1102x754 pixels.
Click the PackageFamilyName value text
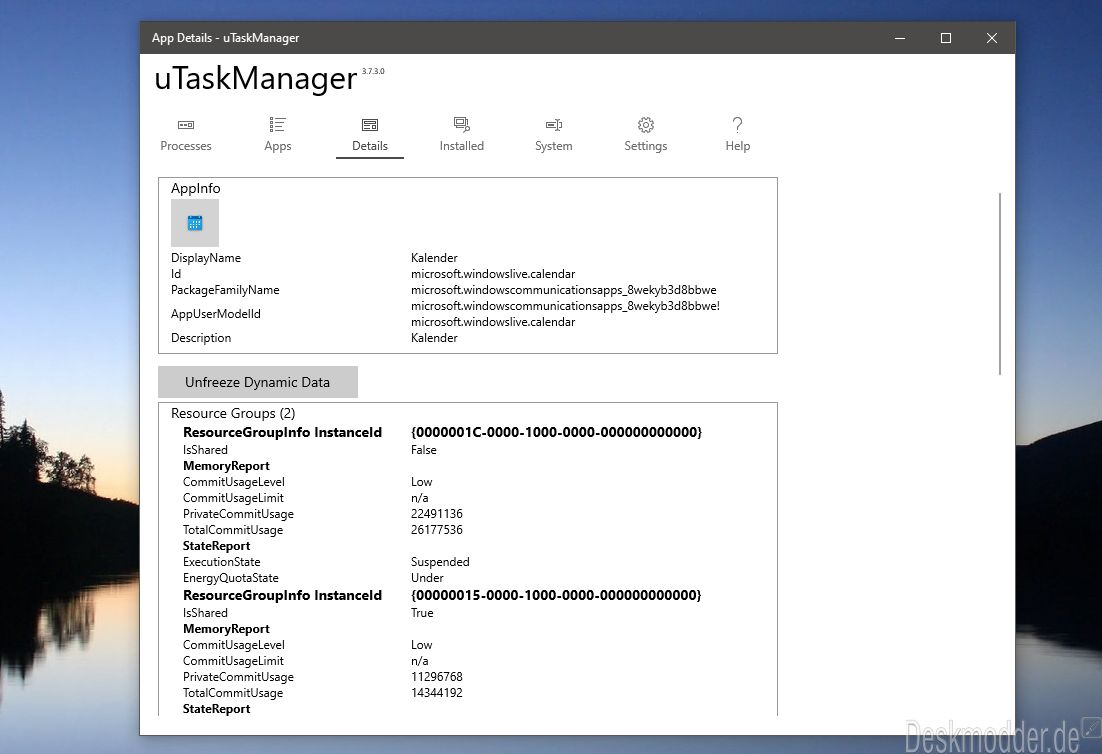click(x=564, y=290)
